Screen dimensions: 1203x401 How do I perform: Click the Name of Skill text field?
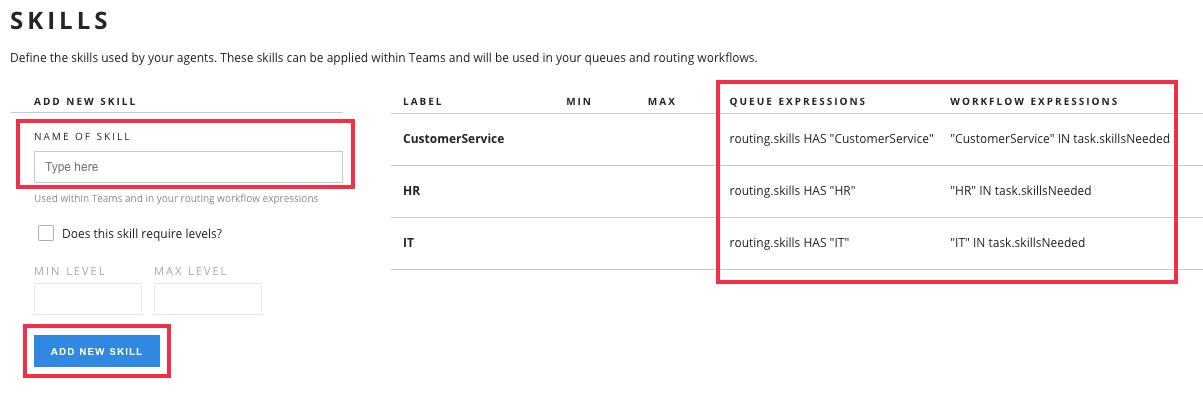tap(188, 167)
